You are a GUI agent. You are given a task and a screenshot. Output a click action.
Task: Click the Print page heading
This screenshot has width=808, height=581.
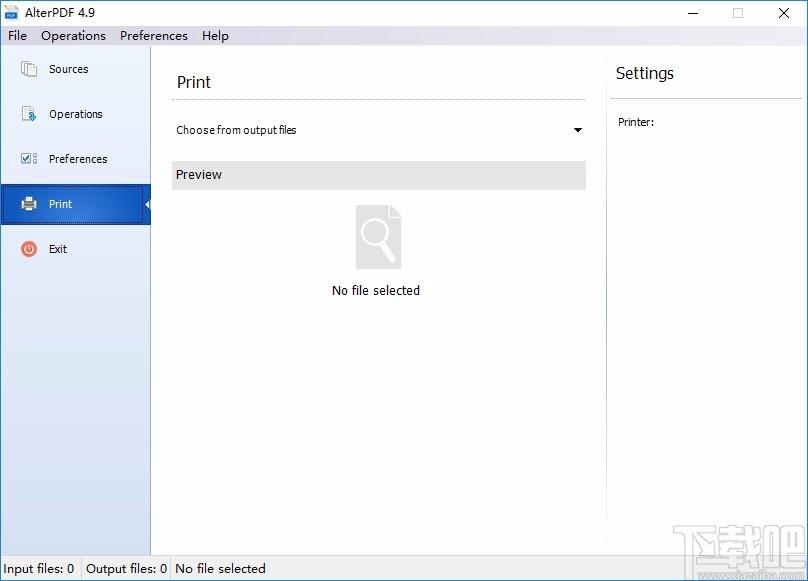click(194, 82)
